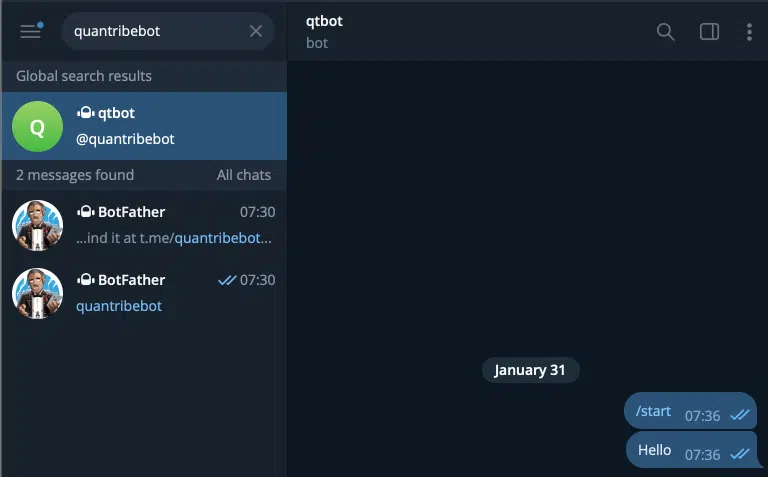768x477 pixels.
Task: Click the green qtbot avatar
Action: tap(37, 126)
